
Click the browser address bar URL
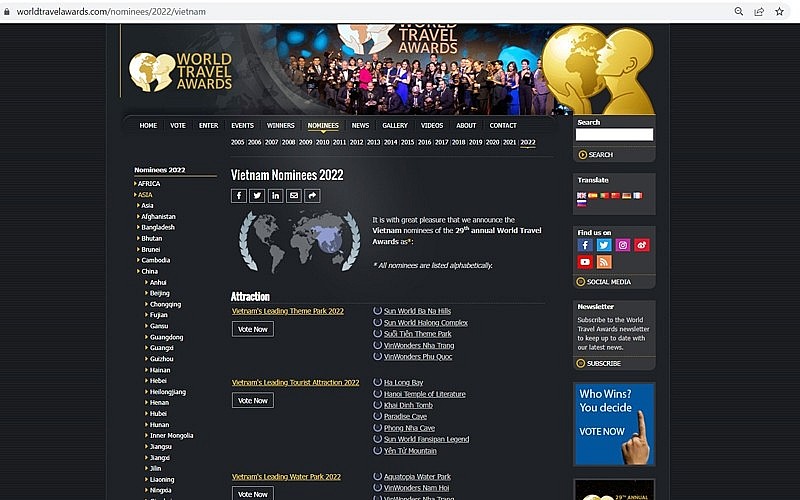pos(111,11)
